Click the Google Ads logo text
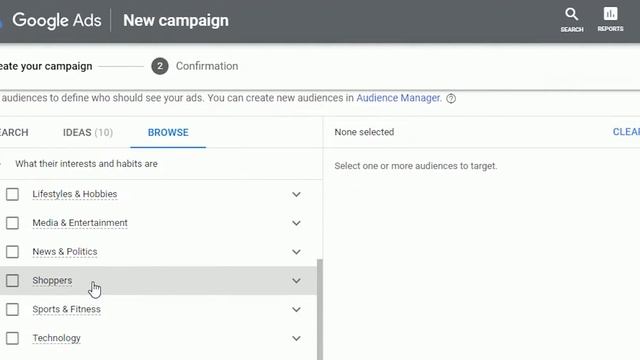The height and width of the screenshot is (360, 640). 56,20
